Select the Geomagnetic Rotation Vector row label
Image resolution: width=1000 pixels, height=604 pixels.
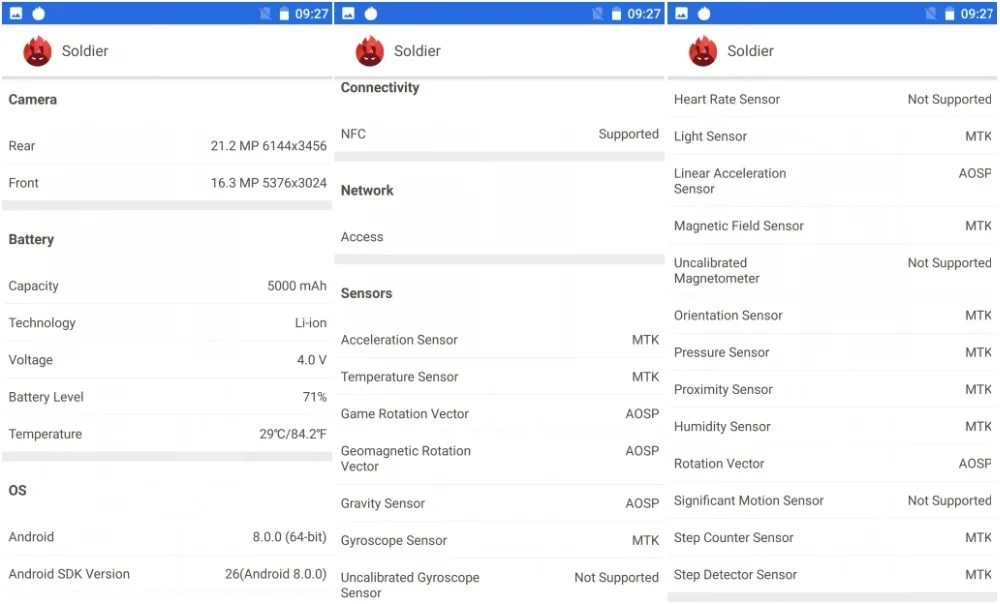(406, 459)
